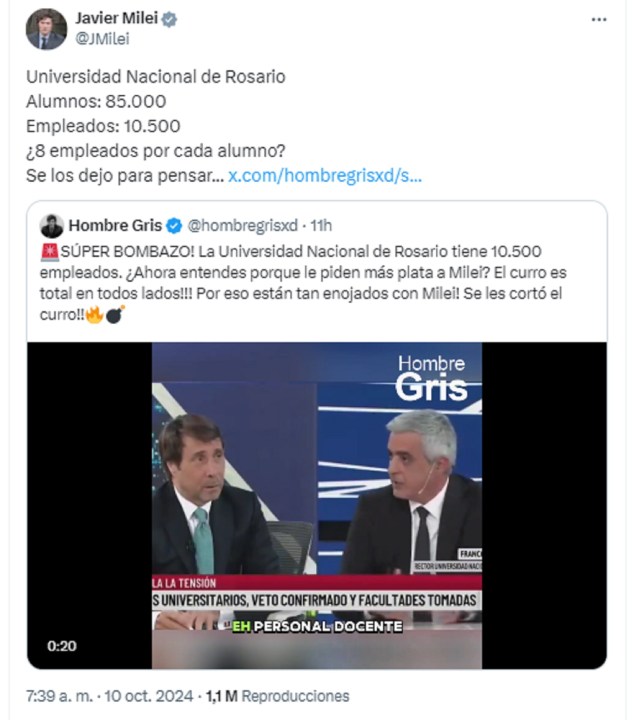Open the @hombregrisxd handle

[242, 225]
